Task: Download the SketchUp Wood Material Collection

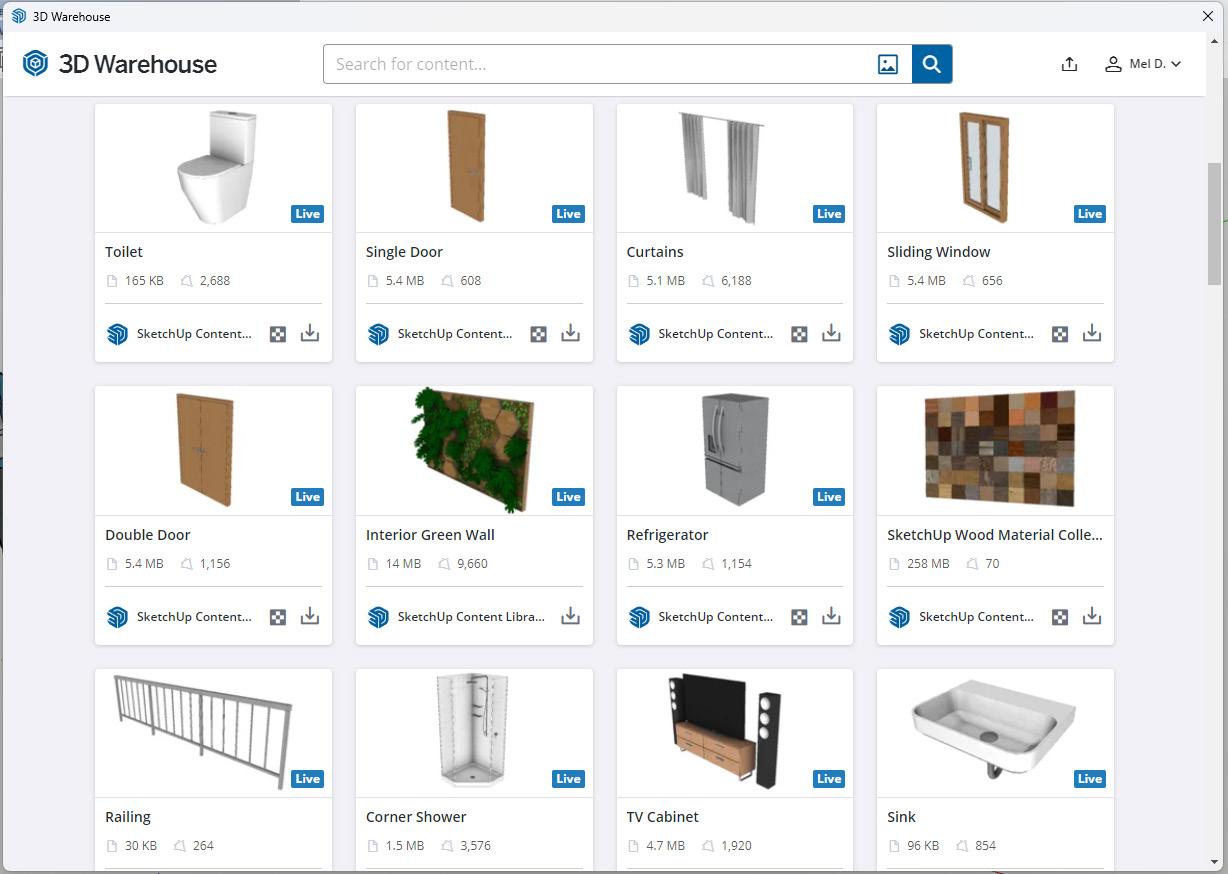Action: coord(1092,616)
